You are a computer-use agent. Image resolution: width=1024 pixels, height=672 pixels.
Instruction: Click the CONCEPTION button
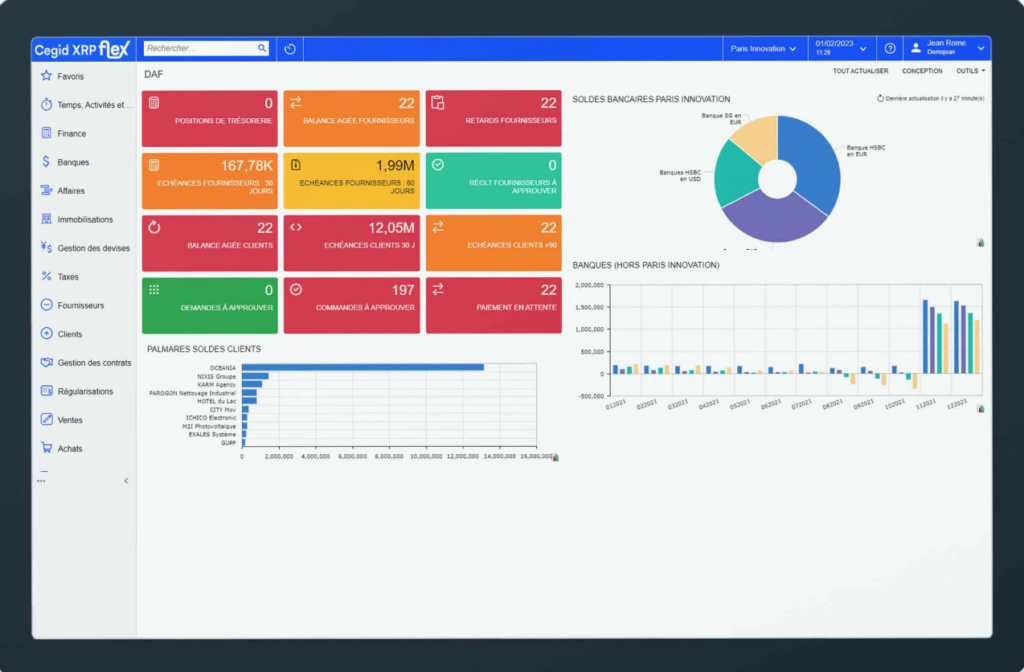[x=922, y=71]
